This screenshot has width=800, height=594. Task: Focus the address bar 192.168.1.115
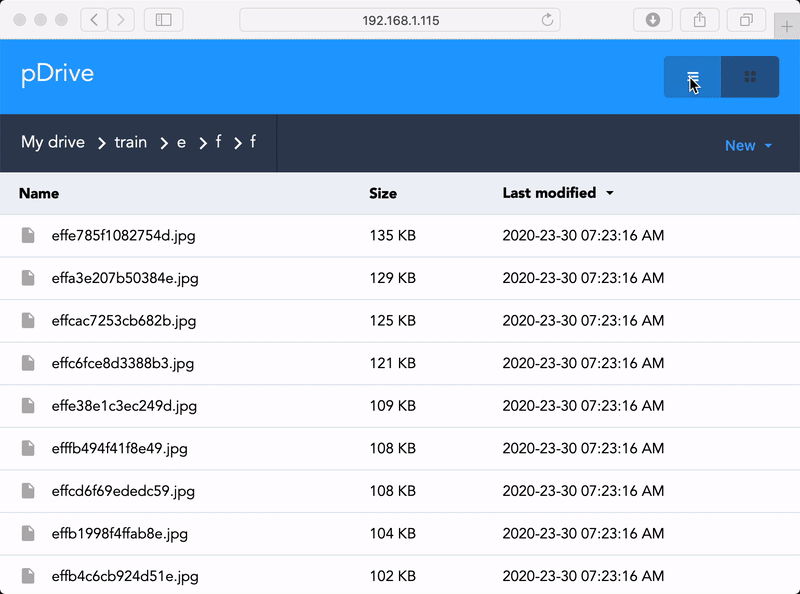click(x=400, y=19)
